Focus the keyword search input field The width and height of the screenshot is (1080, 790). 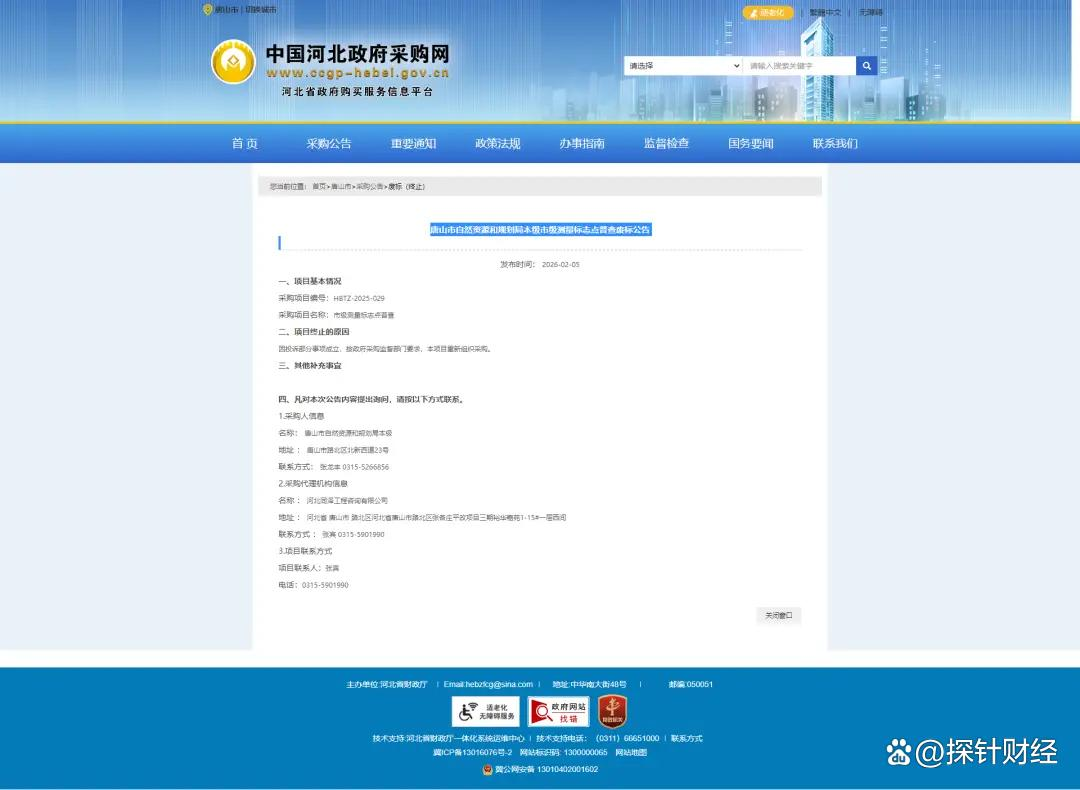(799, 66)
